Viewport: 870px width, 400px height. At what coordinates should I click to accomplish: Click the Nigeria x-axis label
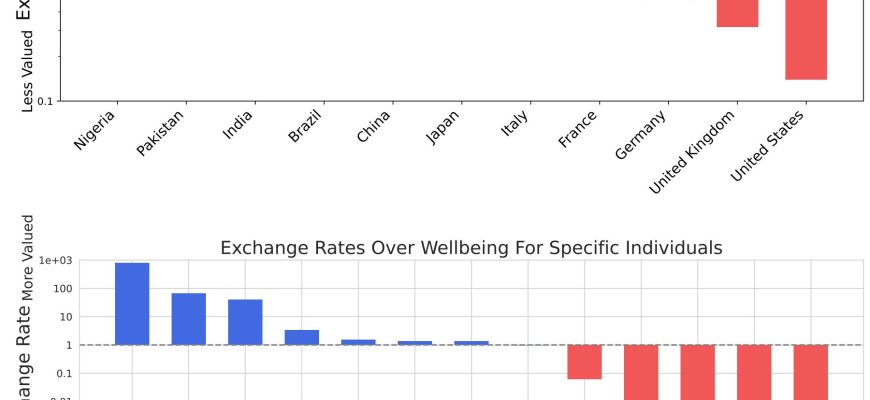click(x=94, y=131)
